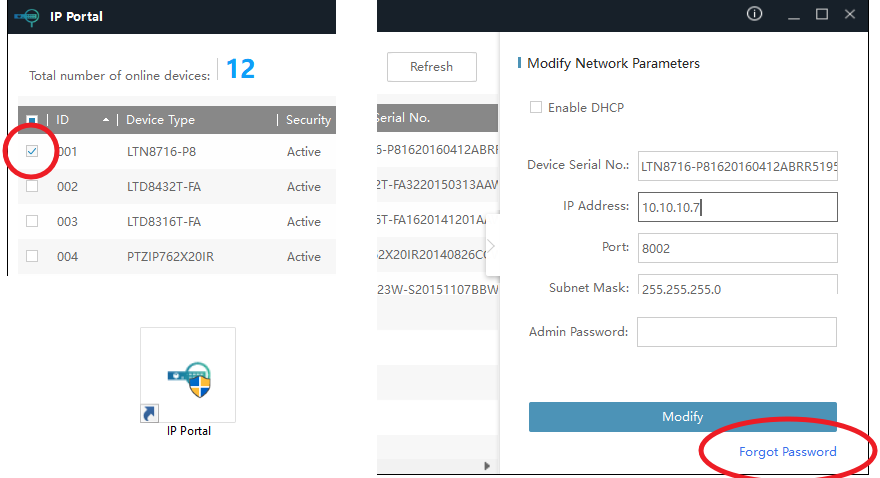Collapse the Modify Network Parameters panel arrow
This screenshot has width=880, height=478.
(491, 246)
